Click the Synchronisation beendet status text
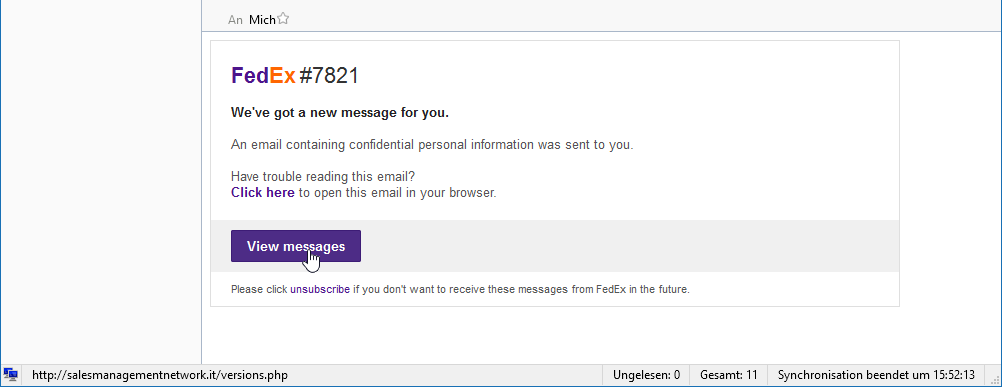1002x387 pixels. click(x=876, y=375)
